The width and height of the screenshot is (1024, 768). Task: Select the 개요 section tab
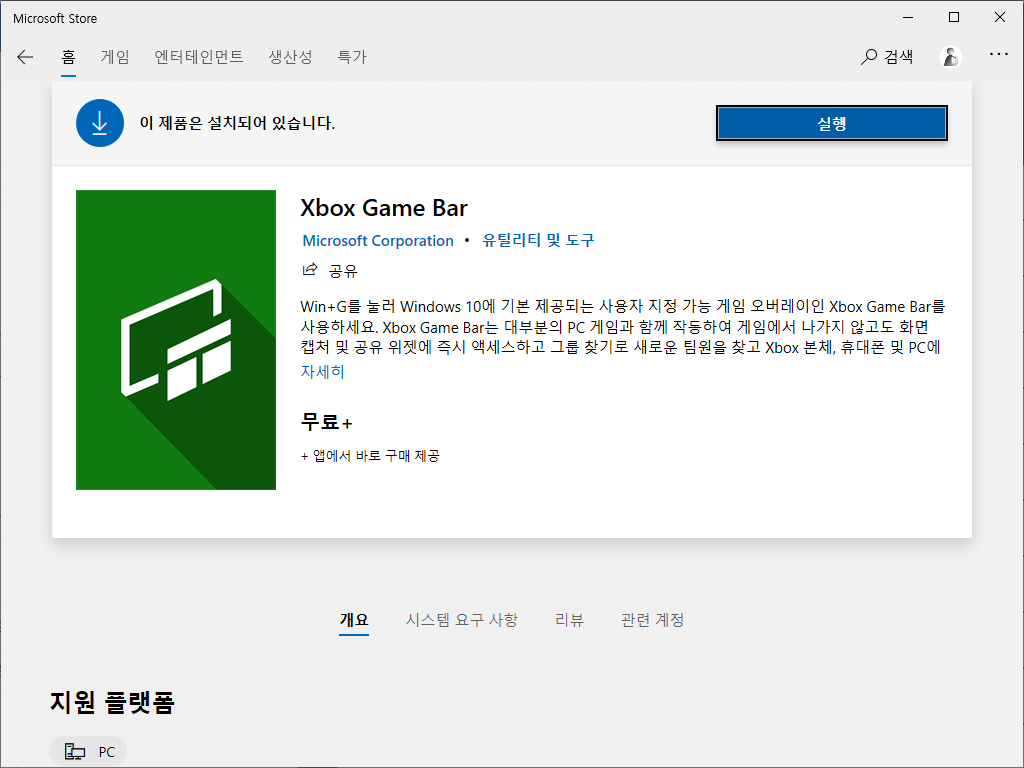tap(354, 620)
